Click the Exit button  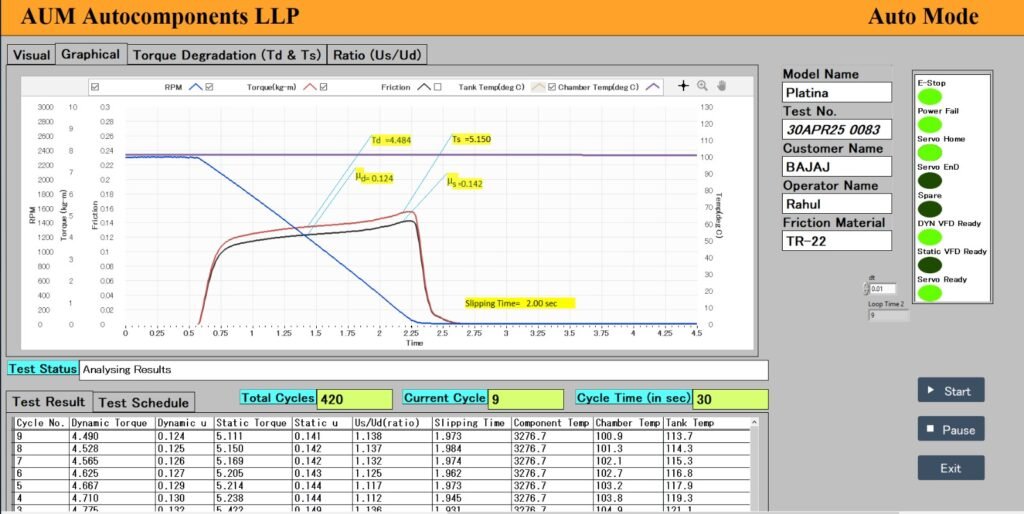950,468
